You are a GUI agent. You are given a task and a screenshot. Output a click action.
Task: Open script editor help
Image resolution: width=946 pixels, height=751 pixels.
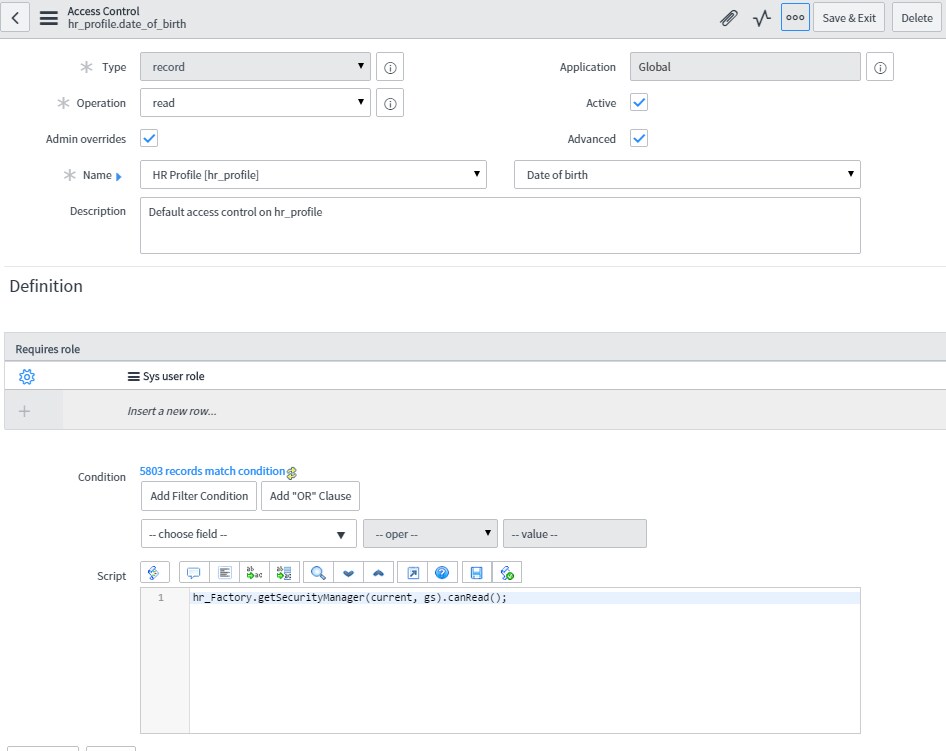442,572
